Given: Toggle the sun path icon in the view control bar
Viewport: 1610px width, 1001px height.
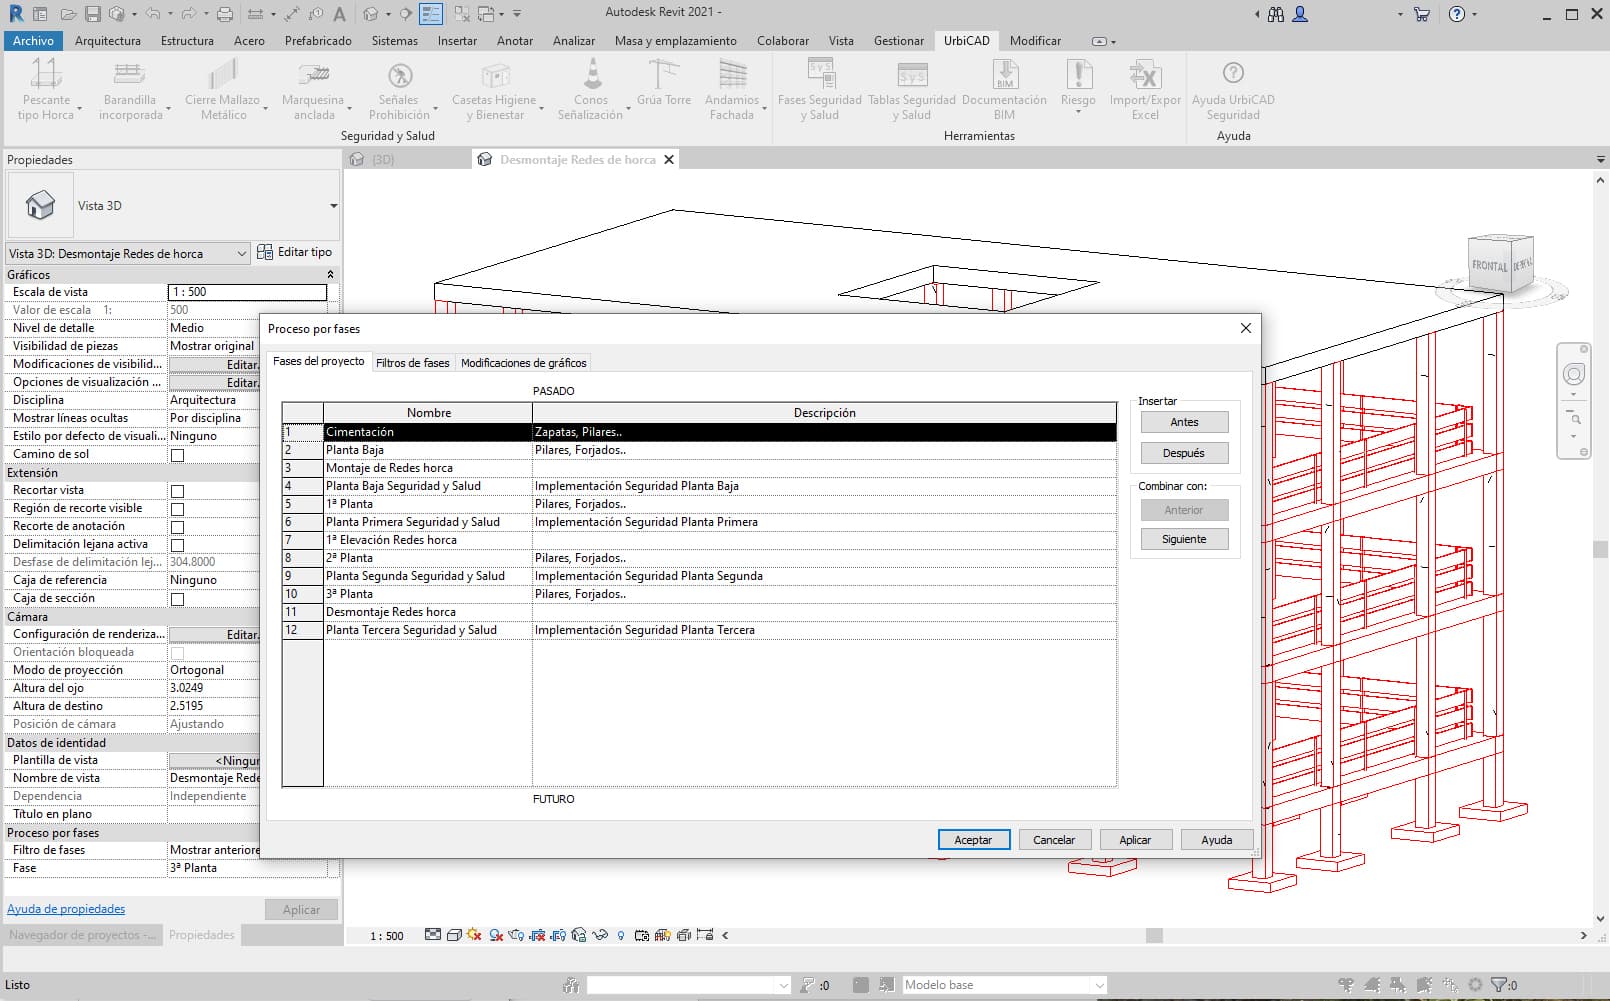Looking at the screenshot, I should click(474, 935).
